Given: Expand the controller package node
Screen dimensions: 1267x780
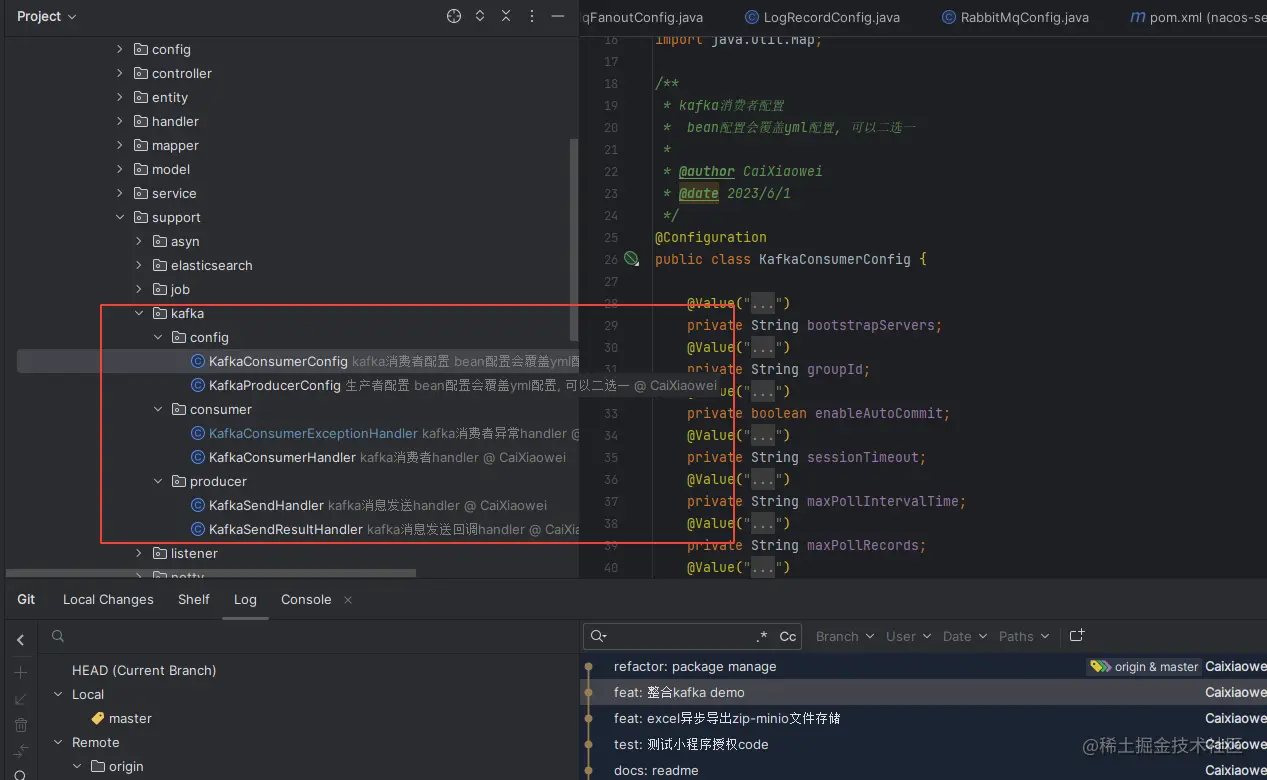Looking at the screenshot, I should [x=120, y=73].
